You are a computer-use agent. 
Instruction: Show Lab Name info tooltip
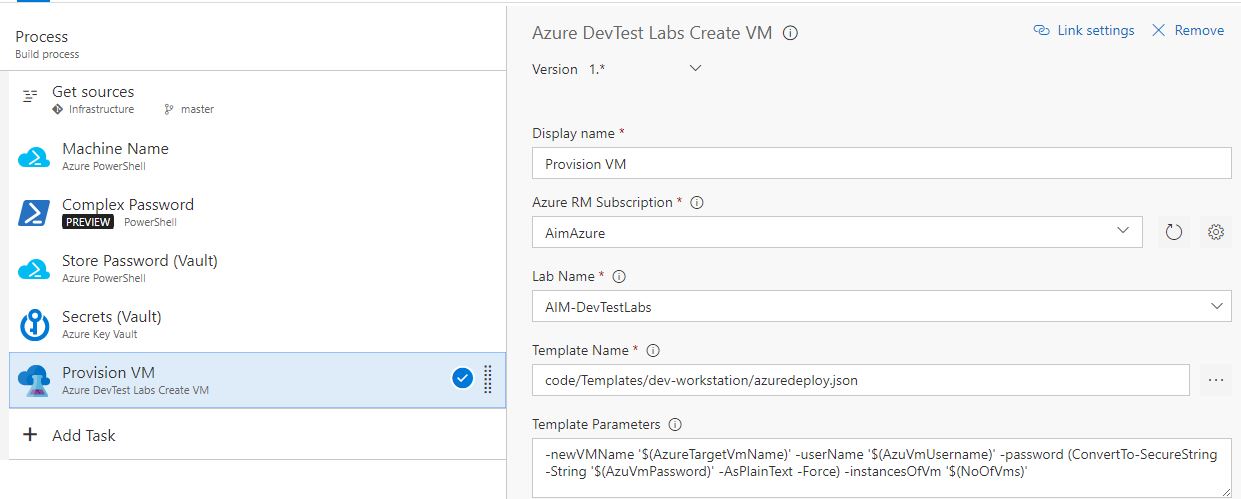point(619,277)
